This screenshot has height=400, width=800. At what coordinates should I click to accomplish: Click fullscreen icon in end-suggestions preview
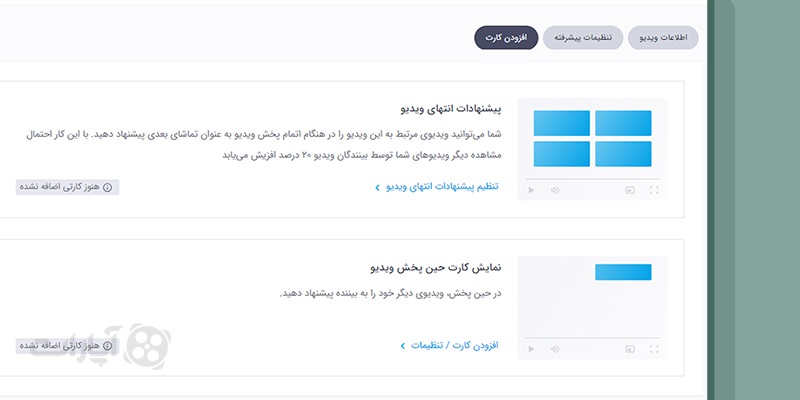[654, 190]
